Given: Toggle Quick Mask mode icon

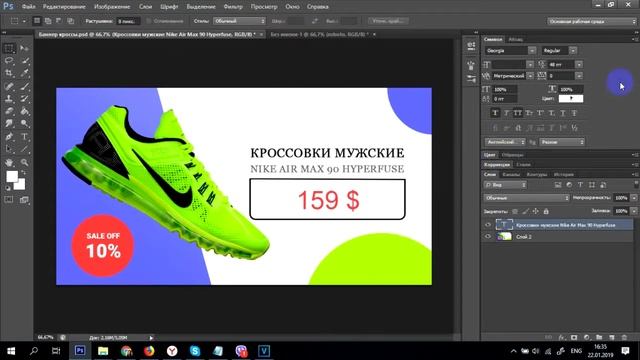Looking at the screenshot, I should 9,200.
